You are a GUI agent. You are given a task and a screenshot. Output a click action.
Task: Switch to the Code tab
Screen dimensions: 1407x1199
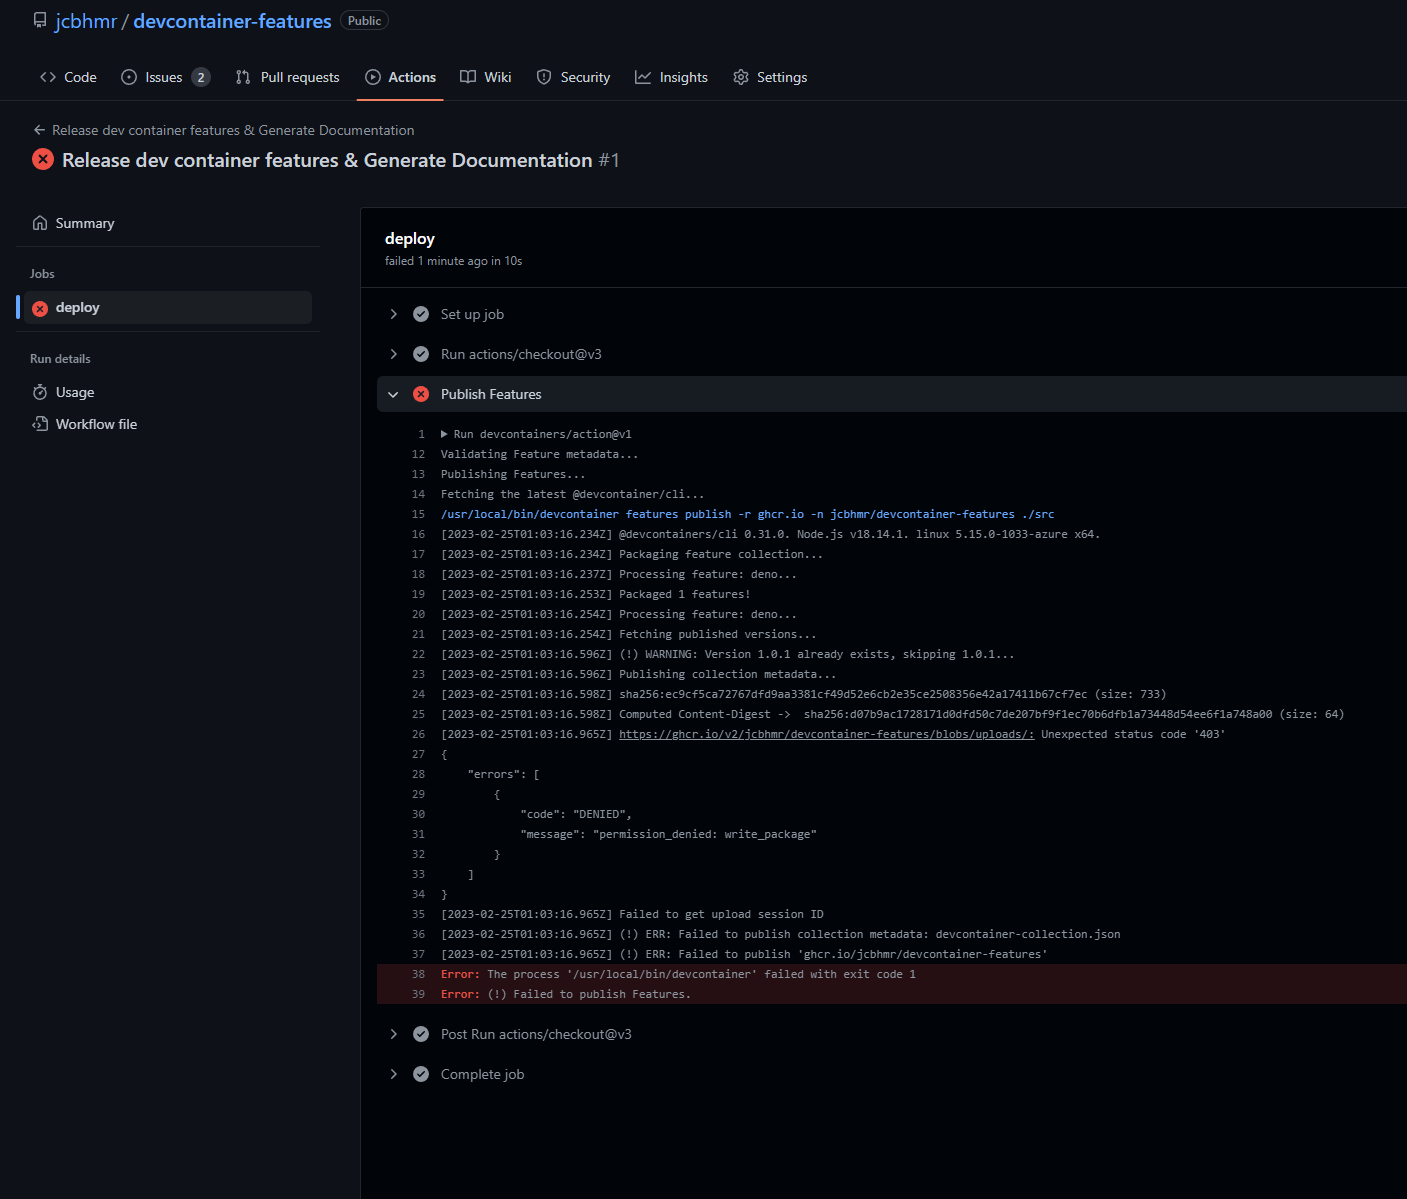pos(67,77)
